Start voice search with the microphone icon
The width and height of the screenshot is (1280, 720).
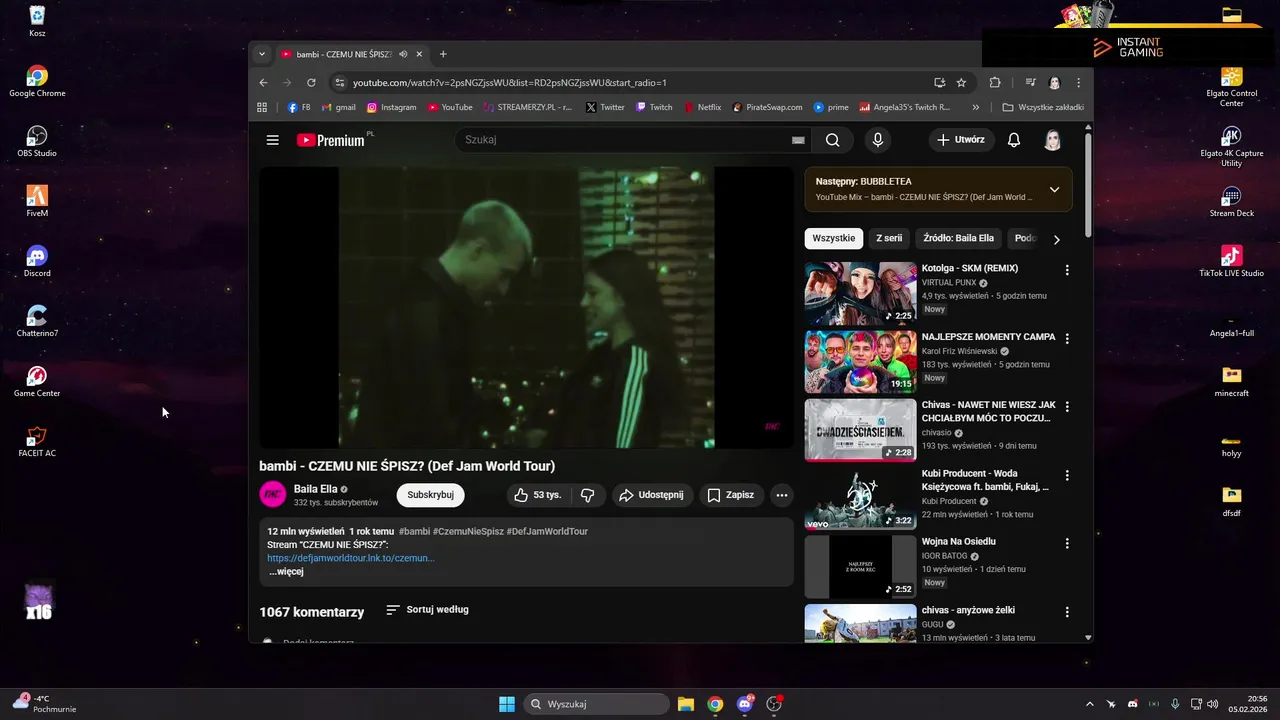click(x=878, y=140)
